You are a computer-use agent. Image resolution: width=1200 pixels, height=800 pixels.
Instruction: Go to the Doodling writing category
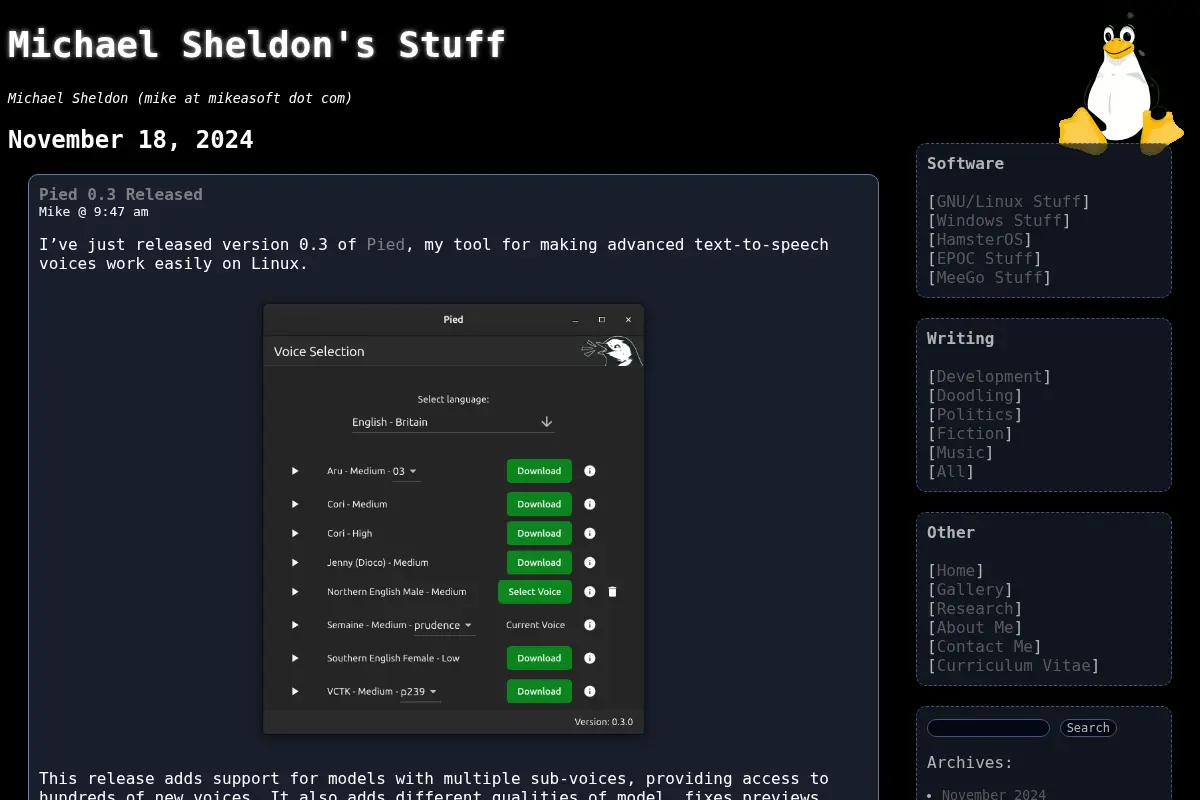tap(974, 395)
